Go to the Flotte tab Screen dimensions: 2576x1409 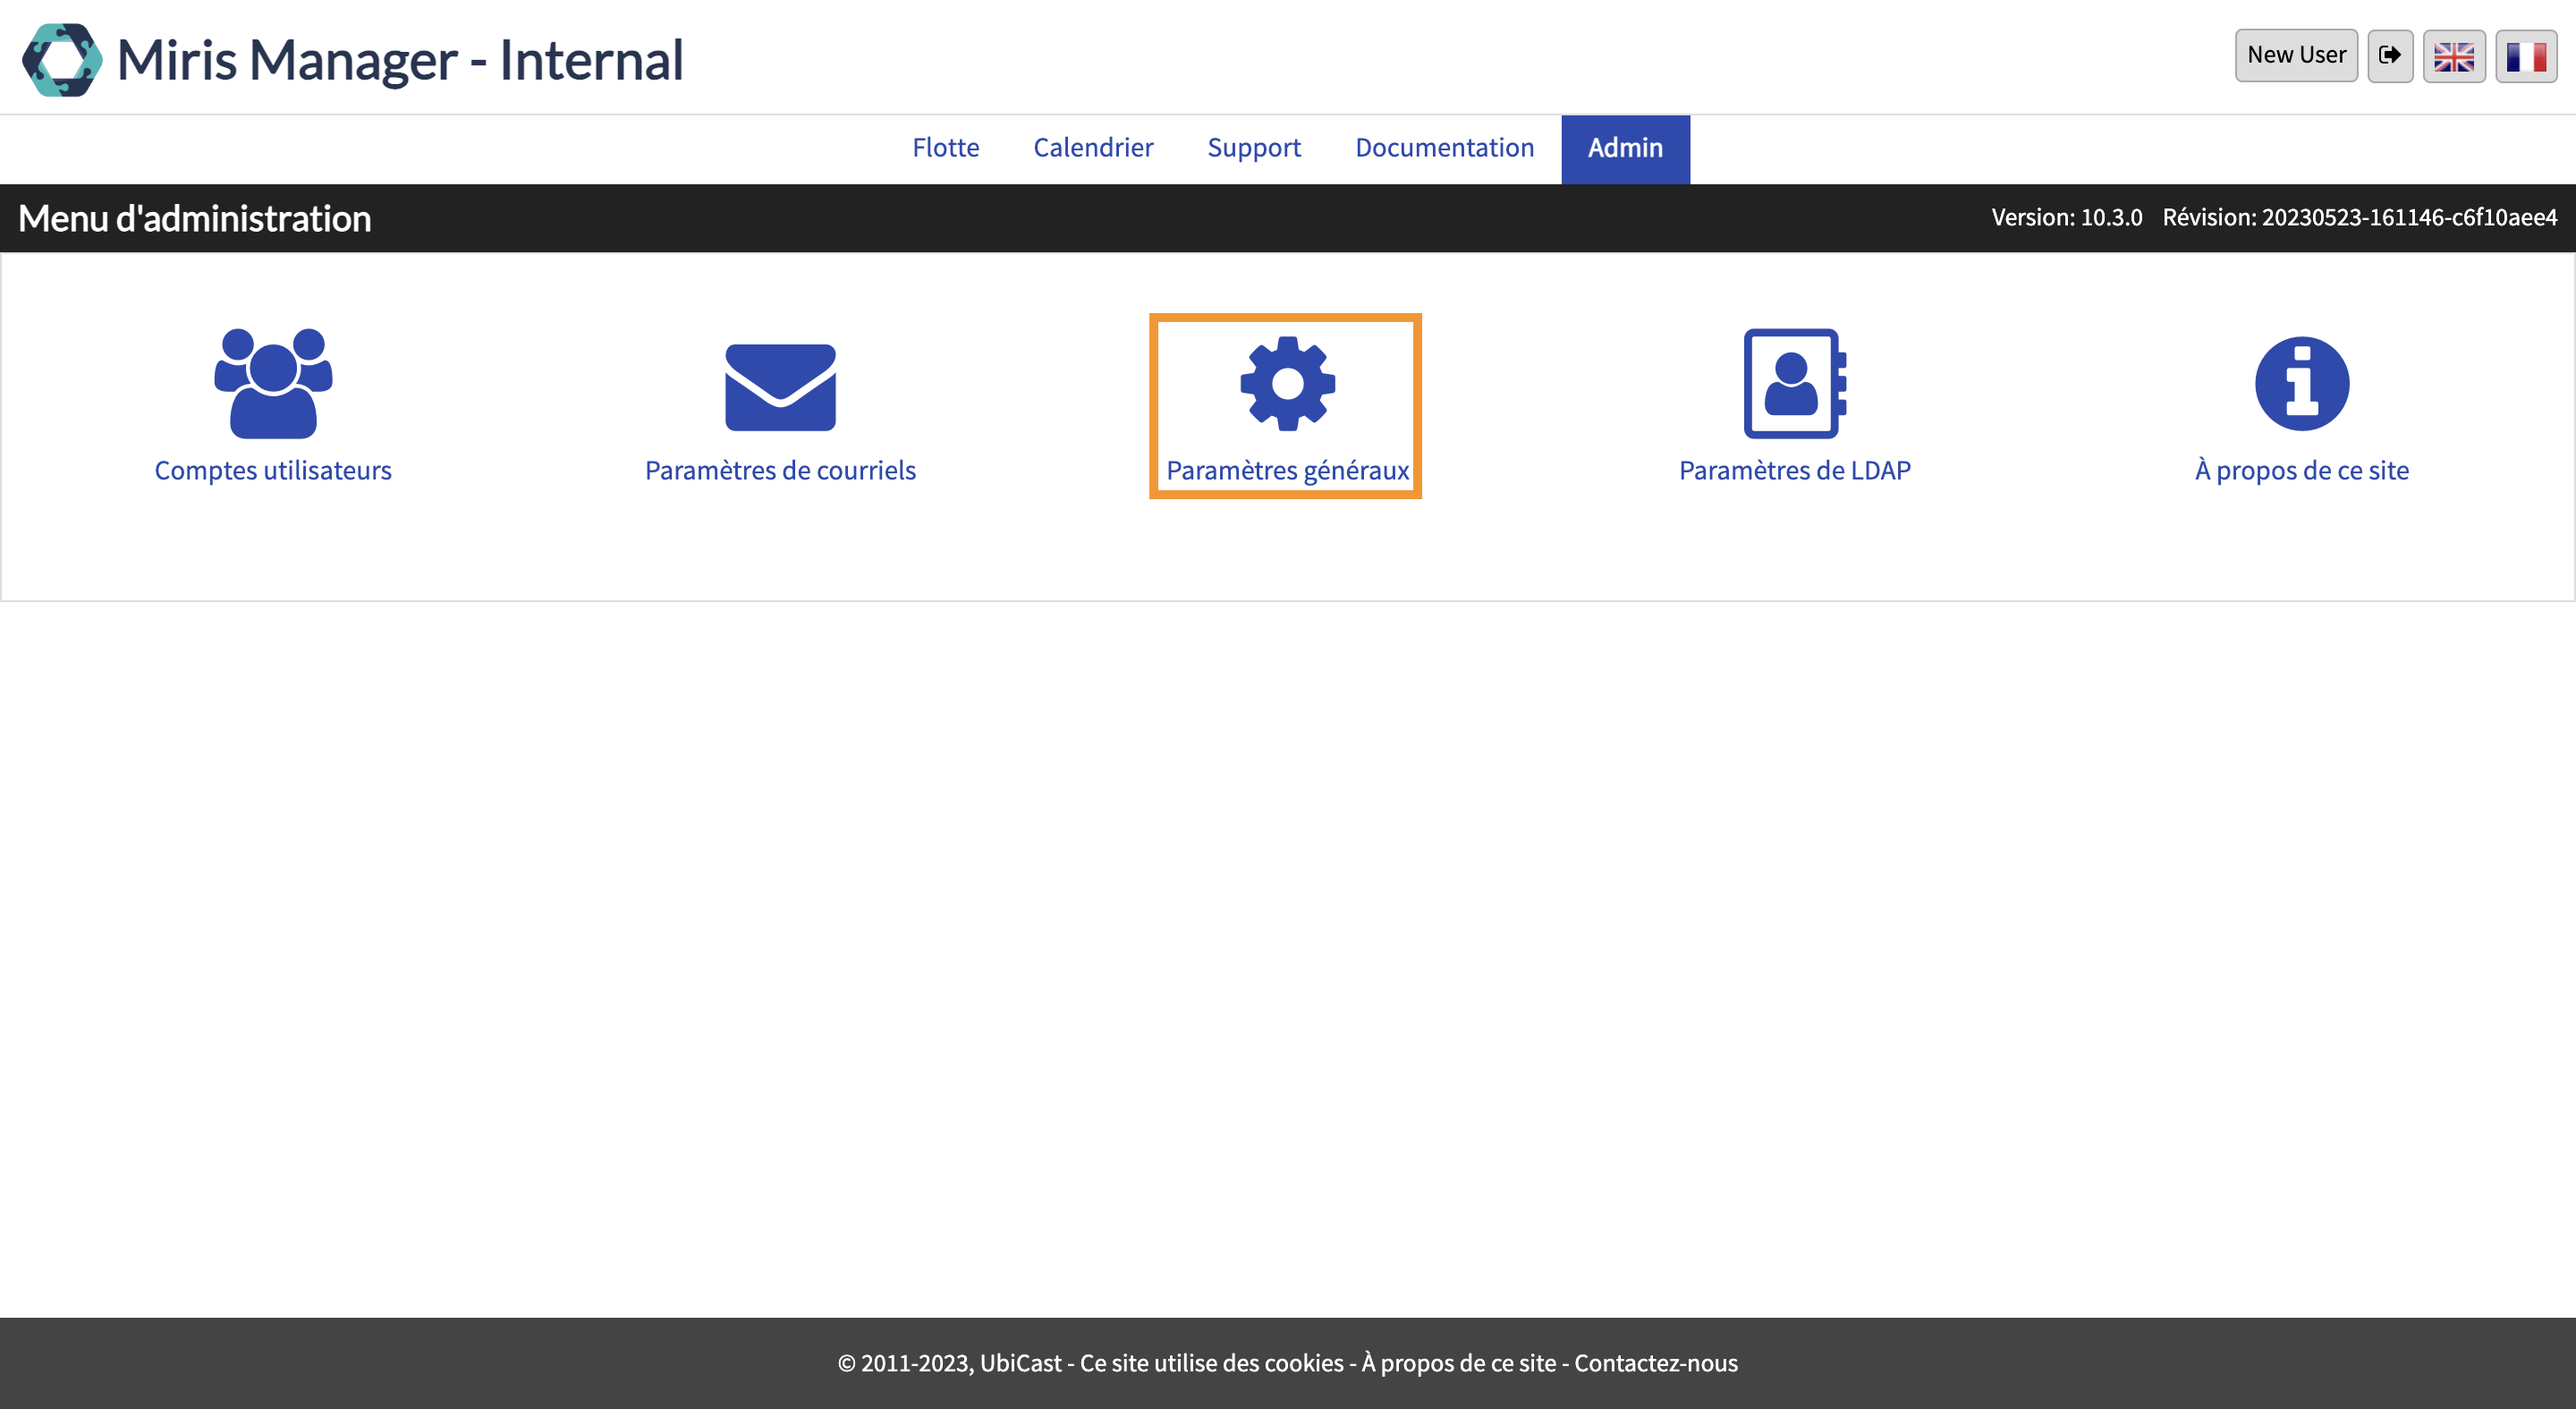[x=945, y=148]
